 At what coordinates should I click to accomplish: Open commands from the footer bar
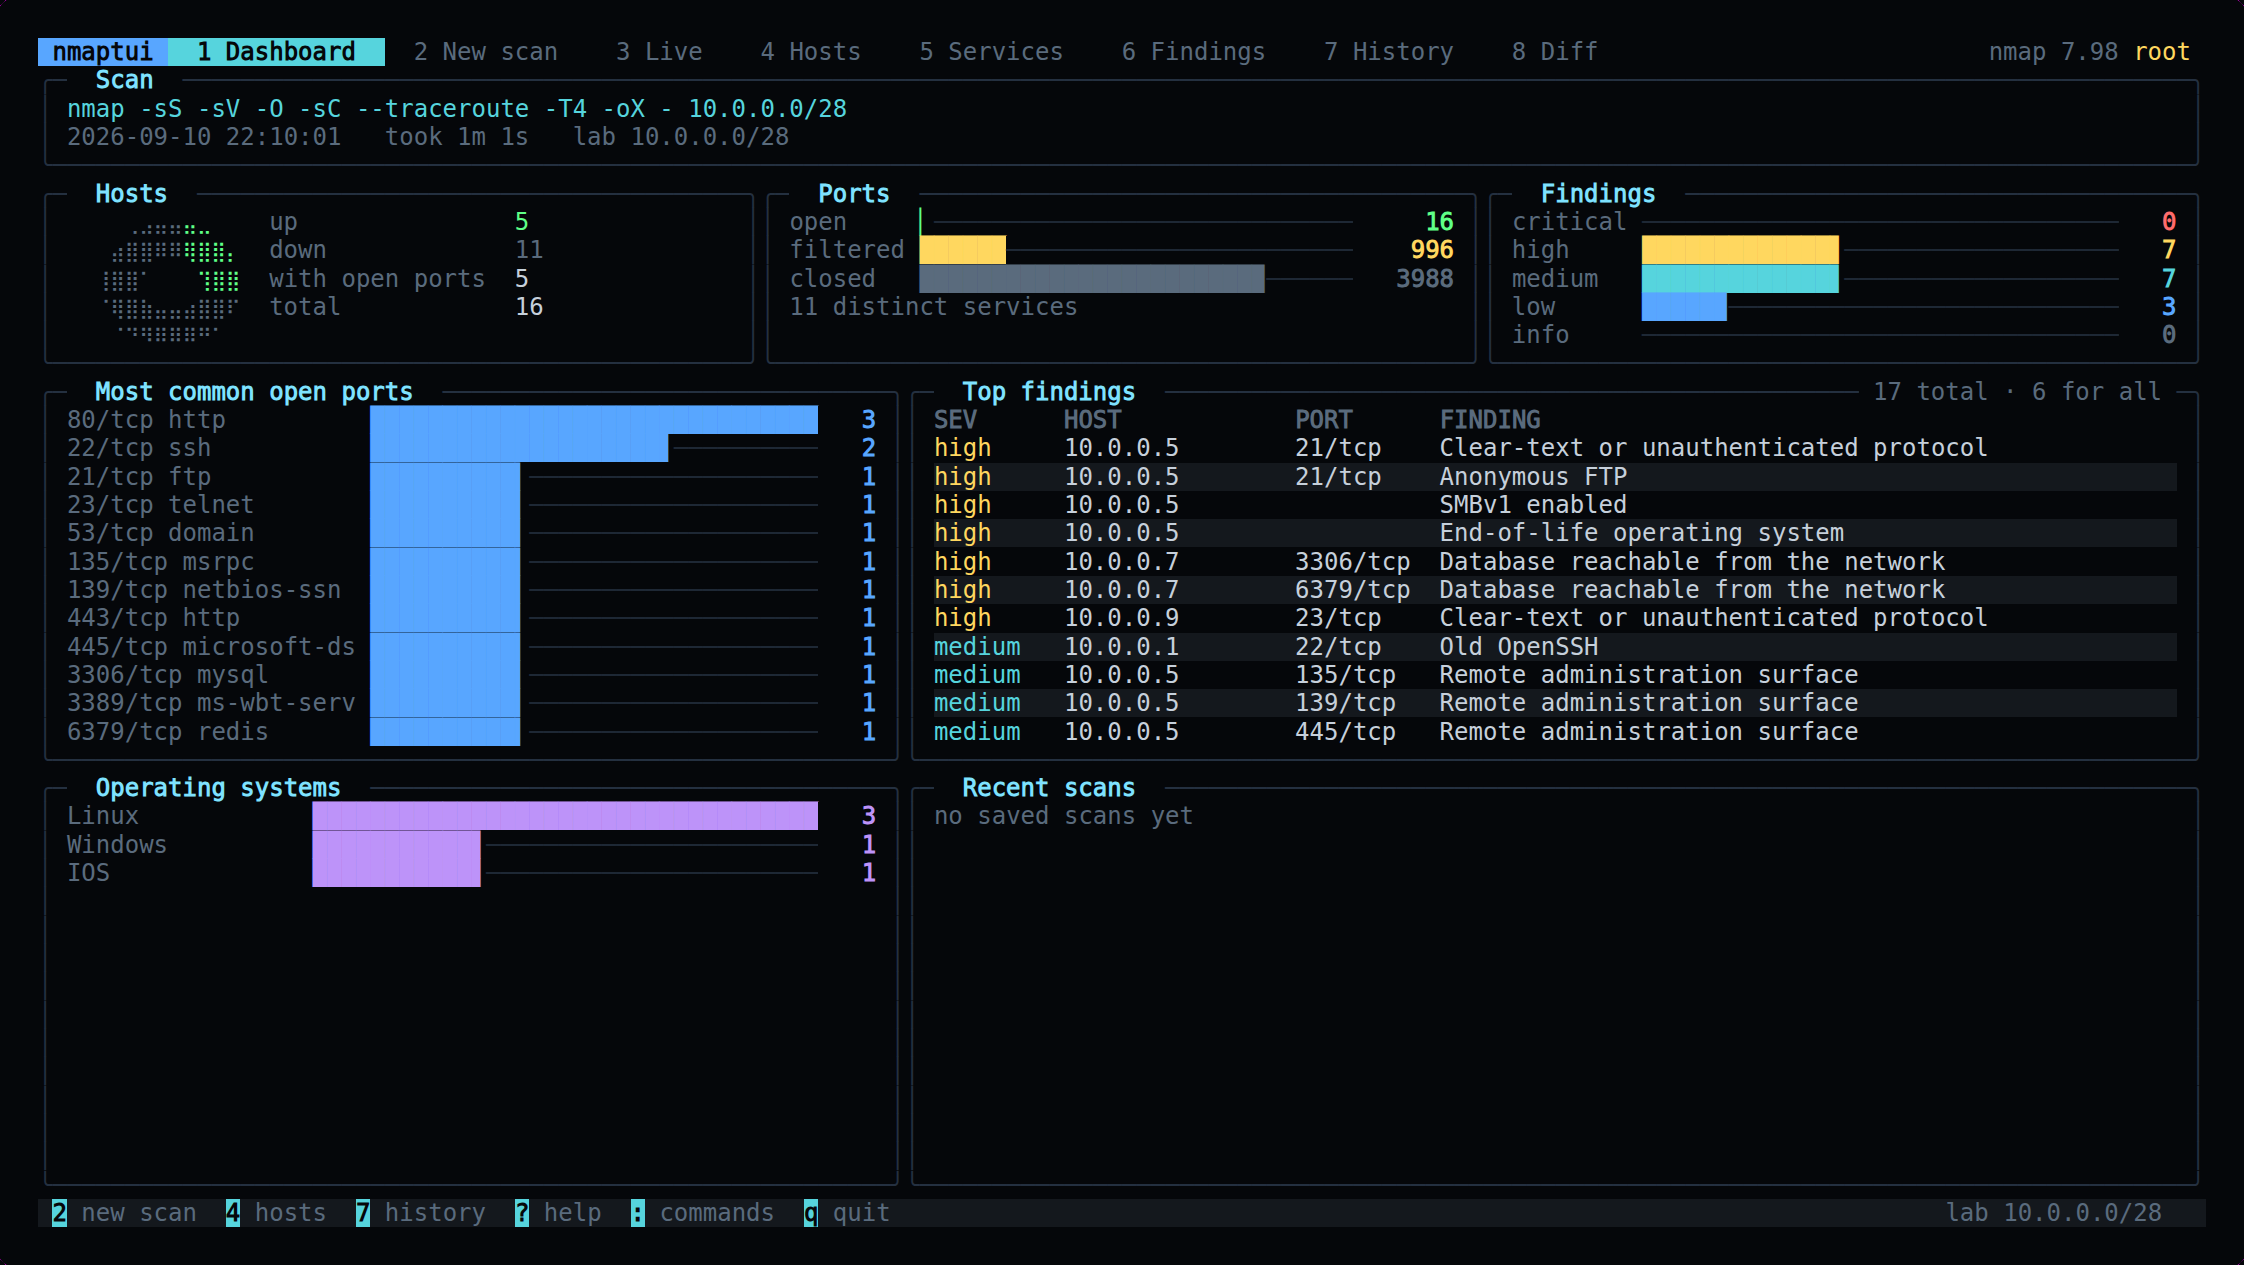(703, 1213)
